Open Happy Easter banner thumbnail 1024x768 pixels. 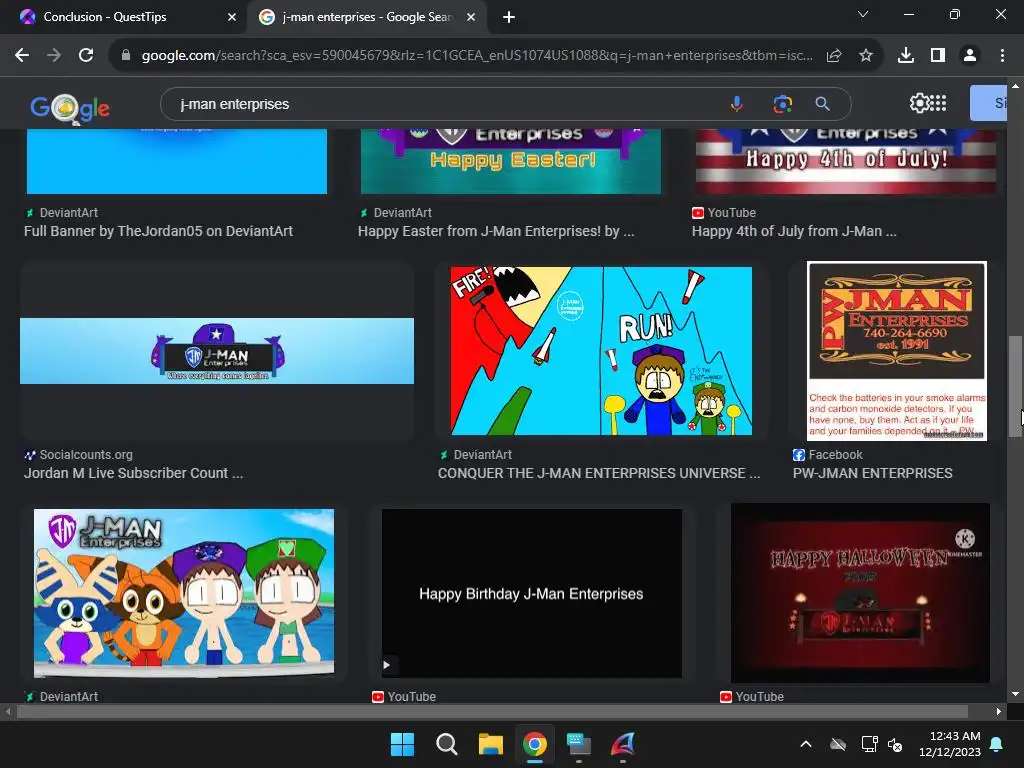pyautogui.click(x=511, y=161)
